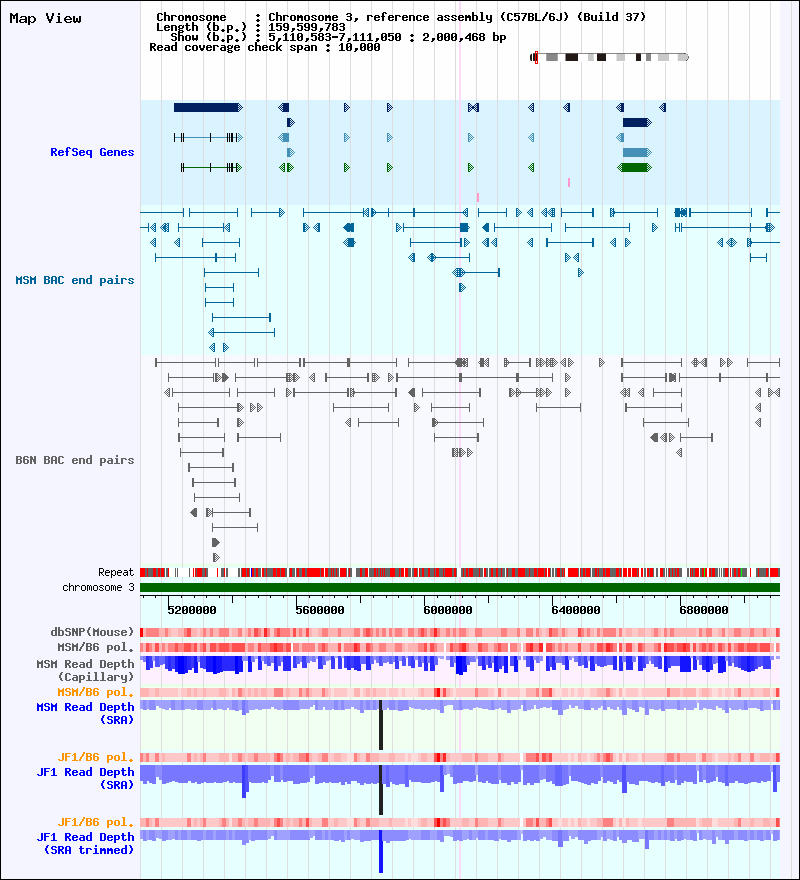Select the dark blue RefSeq gene block at far right
Screen dimensions: 800x880
coord(637,122)
